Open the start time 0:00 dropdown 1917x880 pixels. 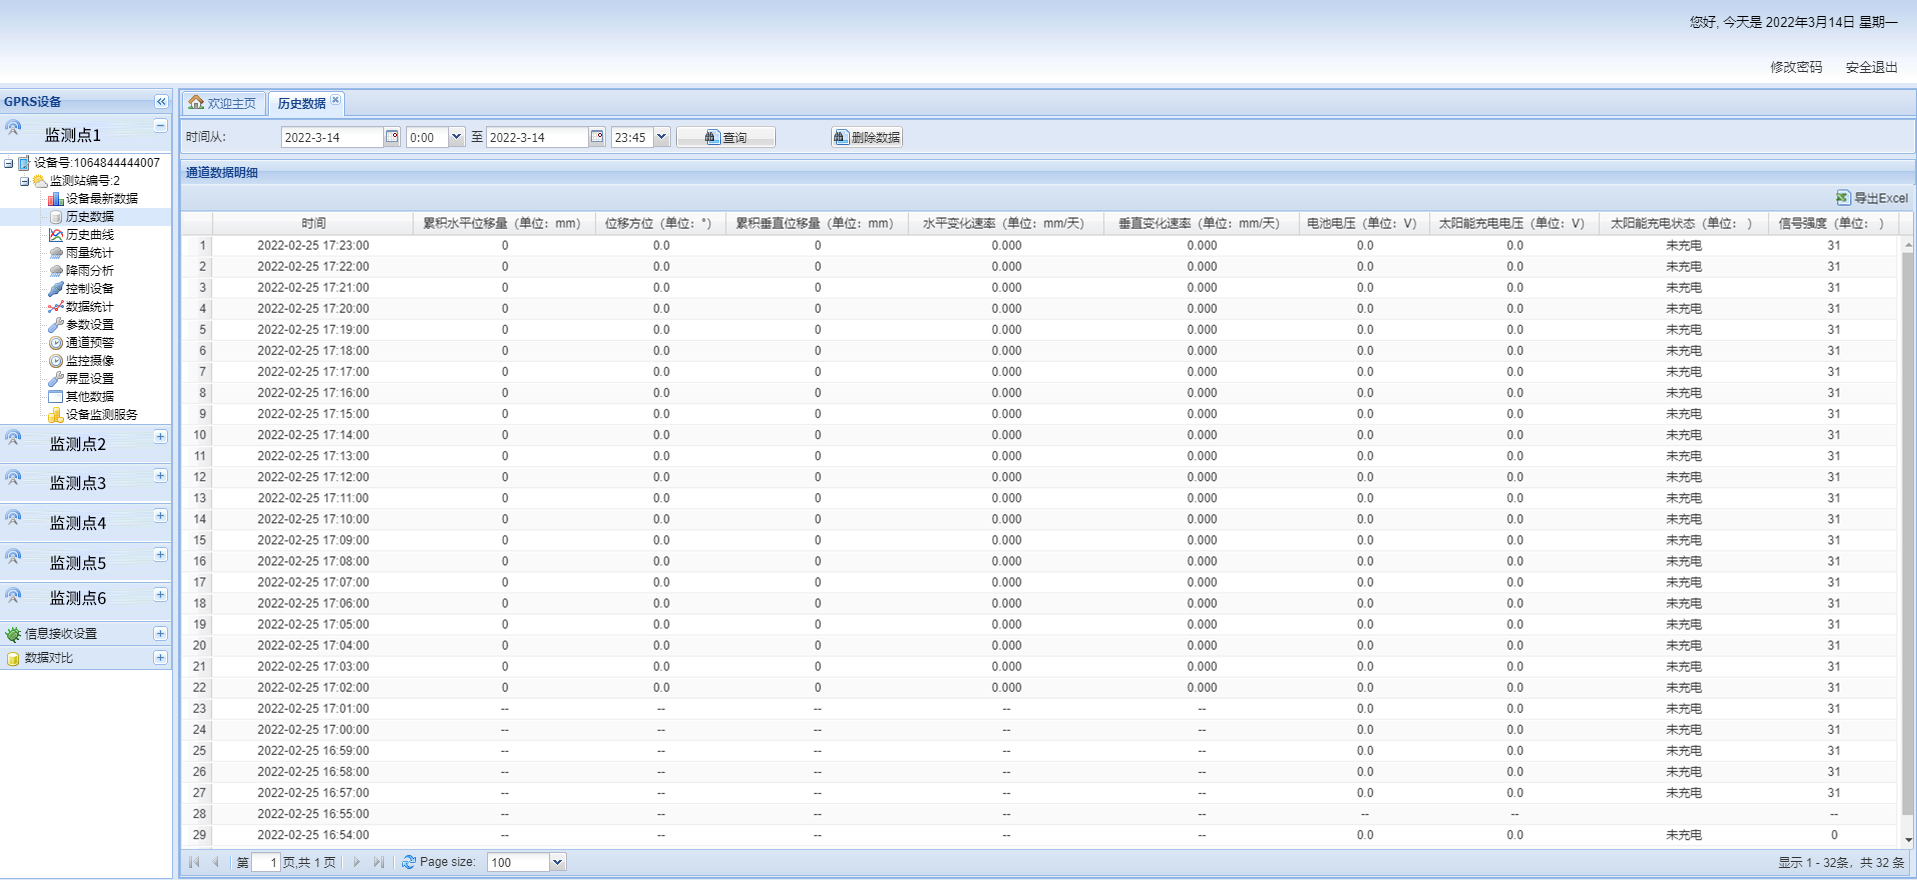point(456,137)
